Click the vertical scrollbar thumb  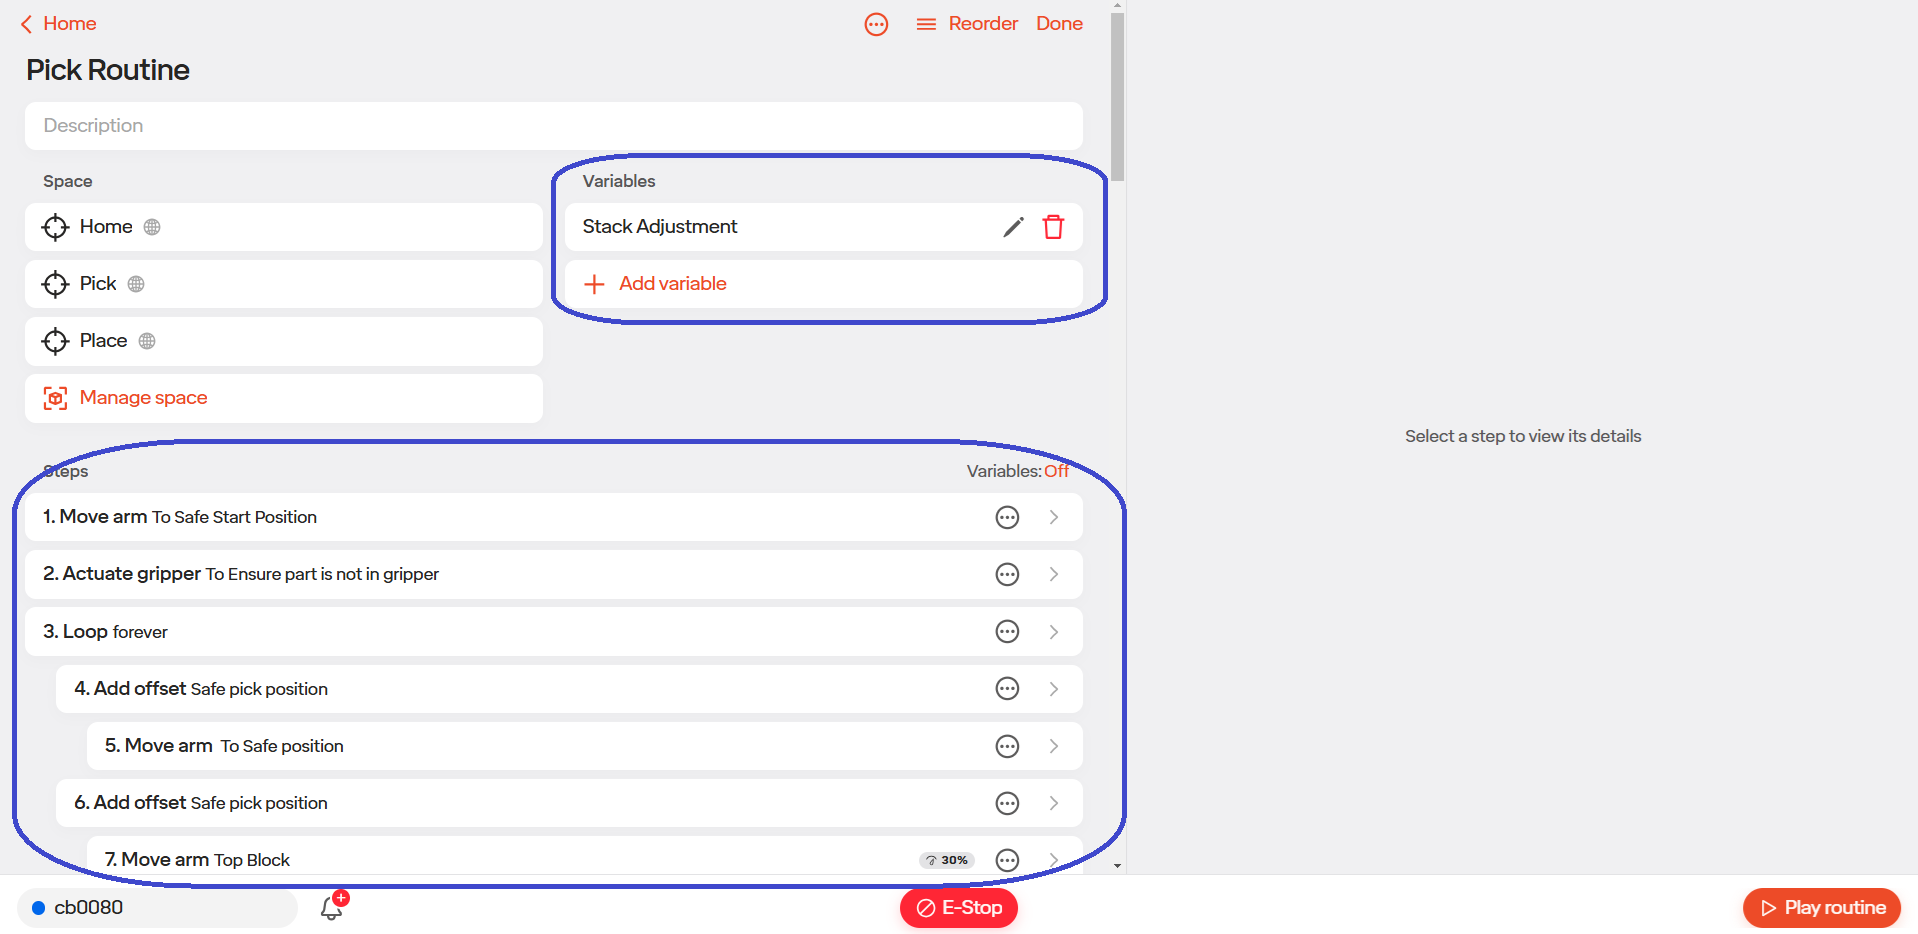(1117, 97)
